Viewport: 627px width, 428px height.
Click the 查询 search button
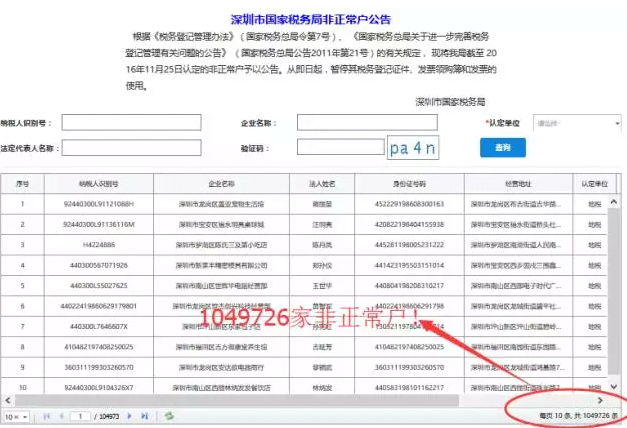(x=502, y=148)
